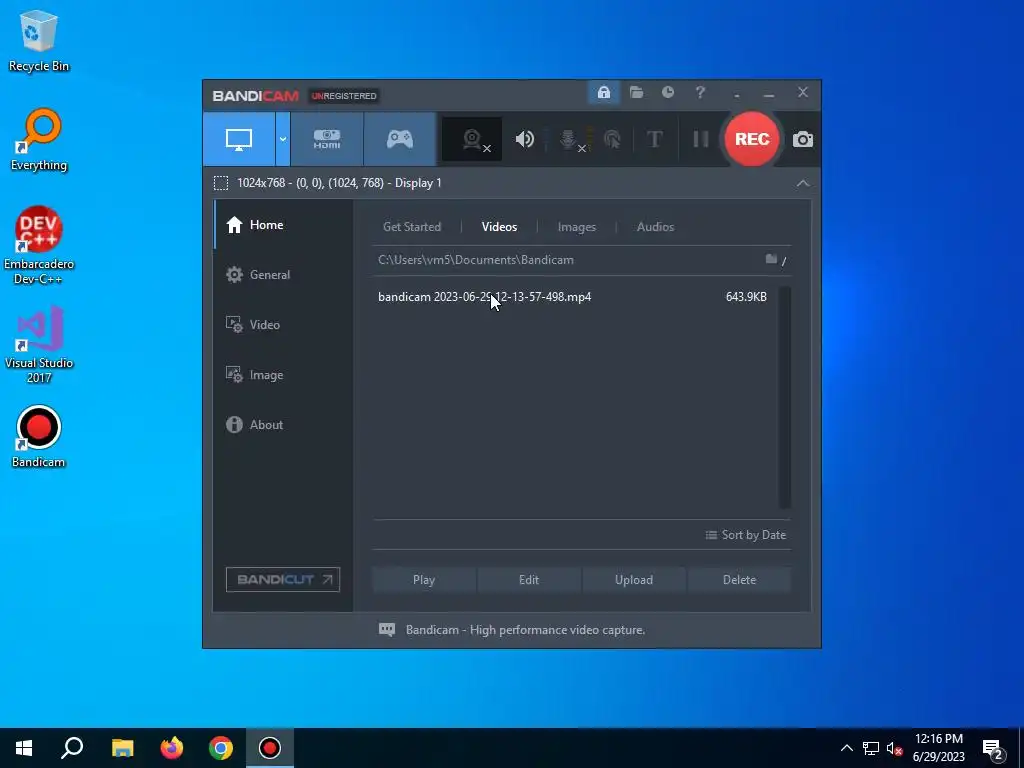Screen dimensions: 1024x768
Task: Toggle microphone recording icon
Action: 569,139
